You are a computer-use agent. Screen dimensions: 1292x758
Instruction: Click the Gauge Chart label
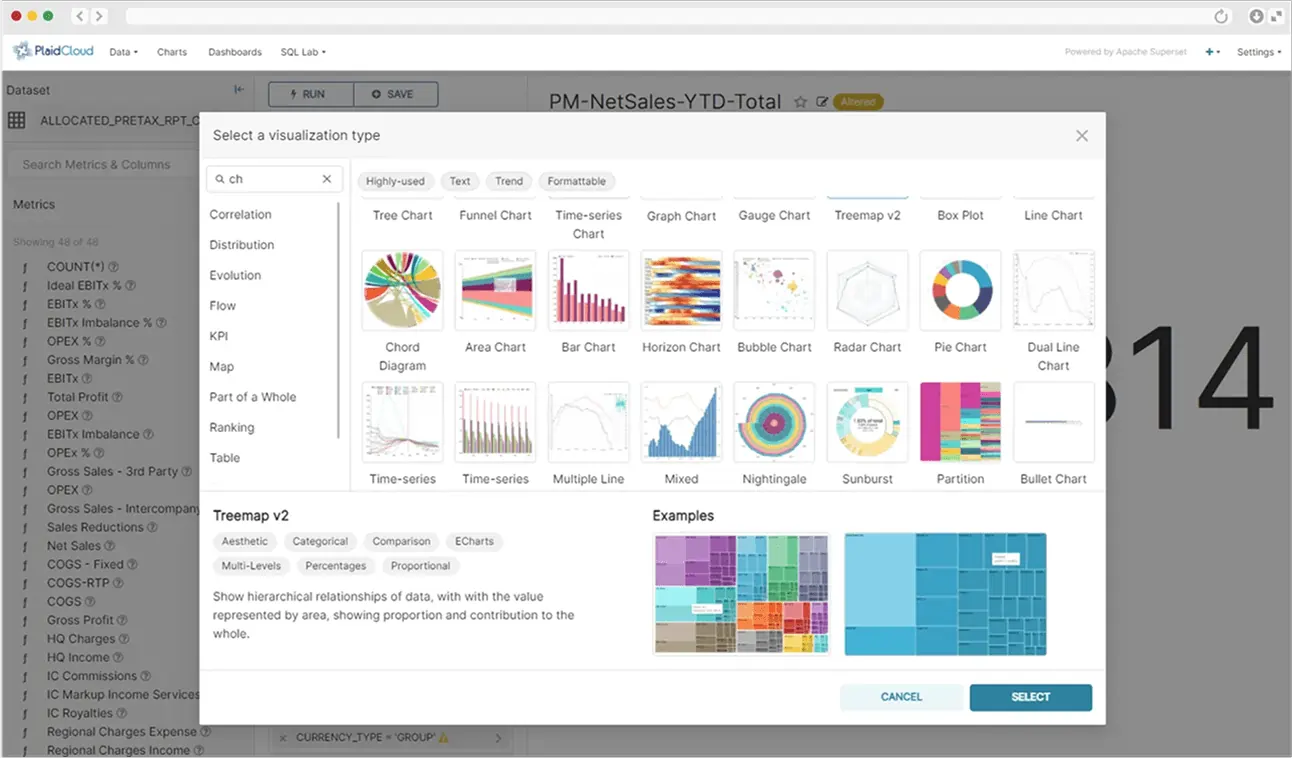pyautogui.click(x=774, y=215)
